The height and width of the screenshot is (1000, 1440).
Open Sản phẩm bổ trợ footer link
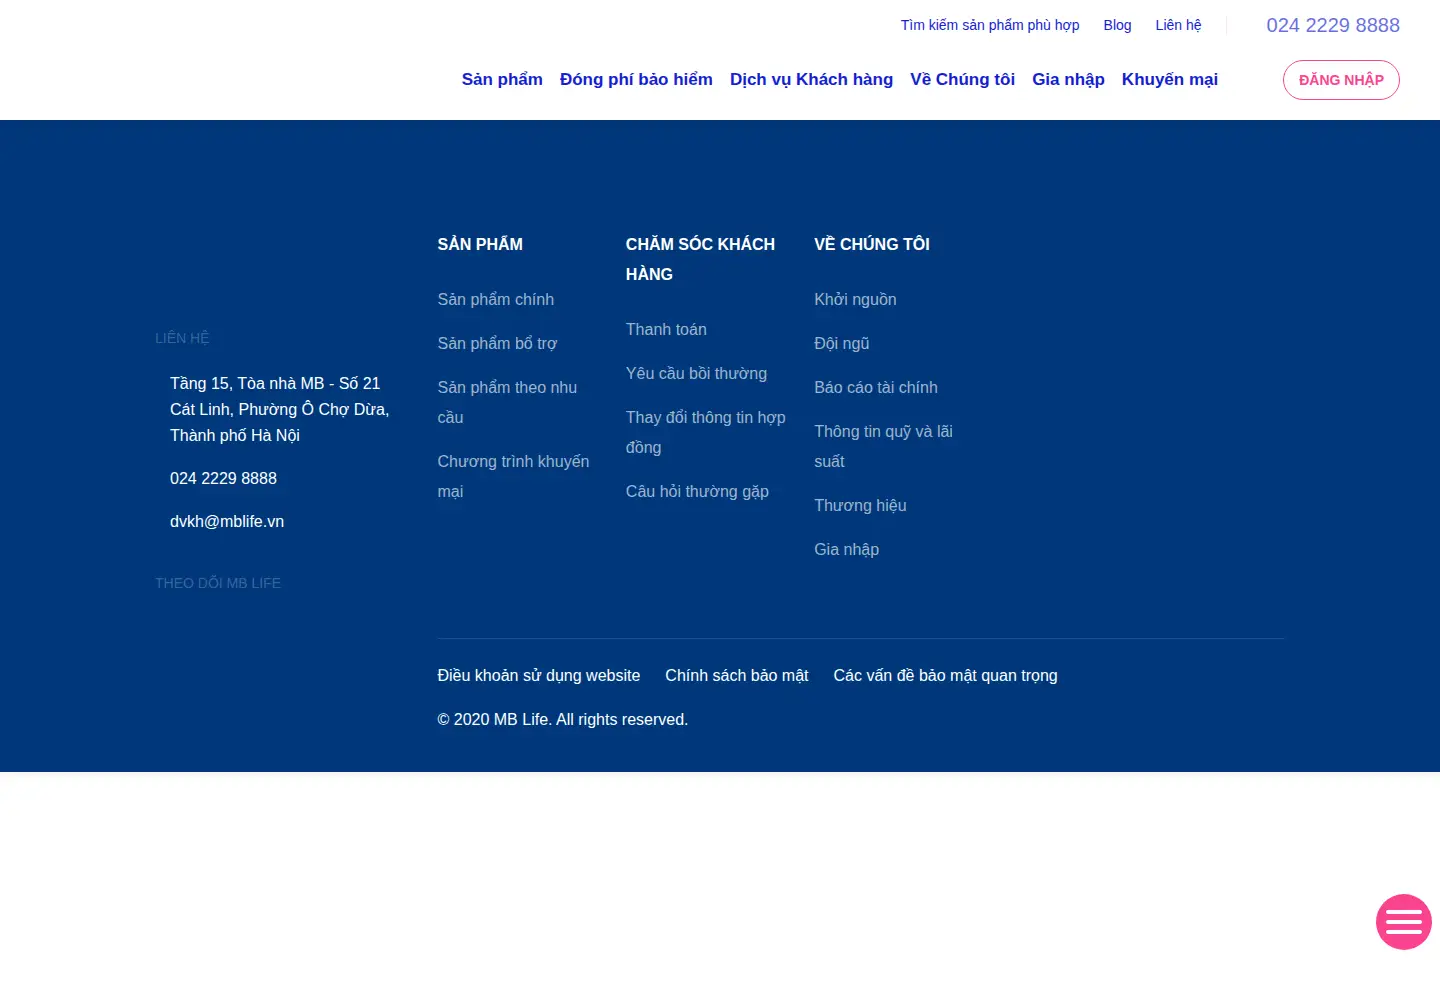pyautogui.click(x=497, y=343)
